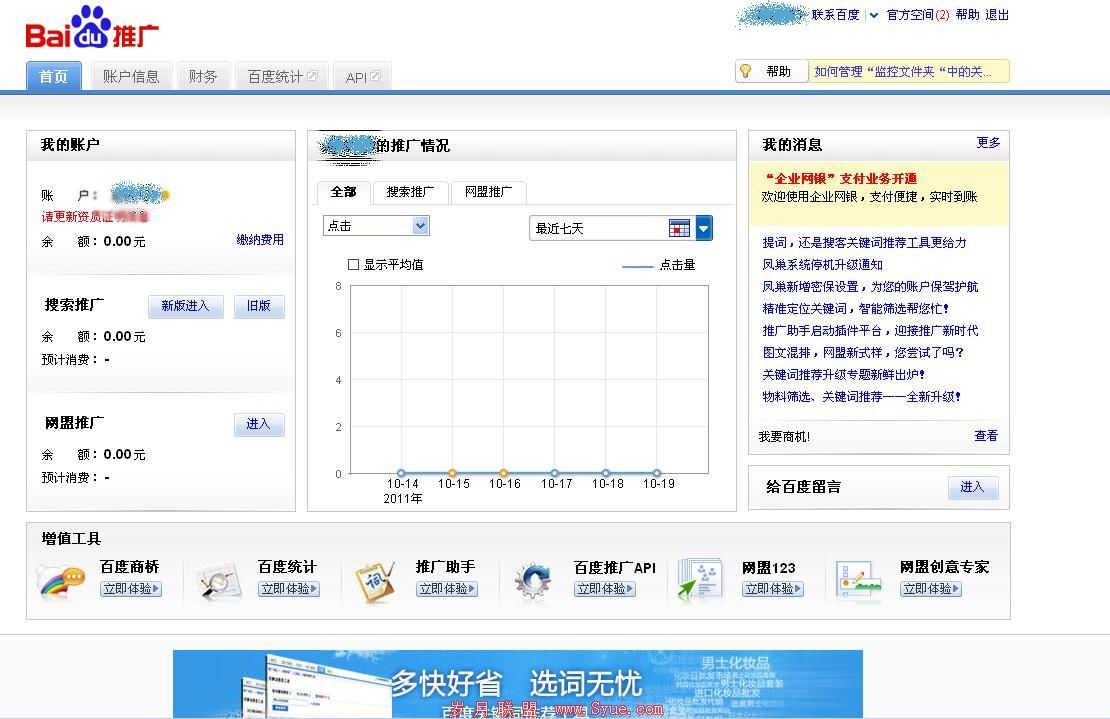Click the lightbulb help icon
1110x719 pixels.
(745, 71)
